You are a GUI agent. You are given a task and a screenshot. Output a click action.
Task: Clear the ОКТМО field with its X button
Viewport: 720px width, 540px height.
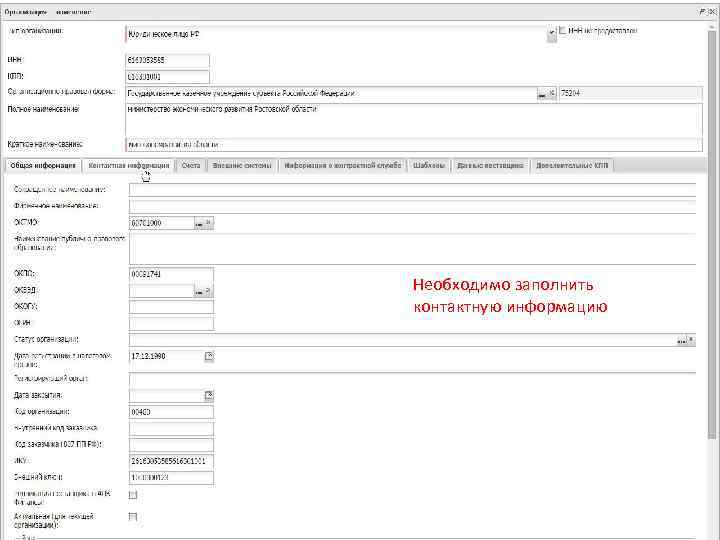[x=208, y=224]
